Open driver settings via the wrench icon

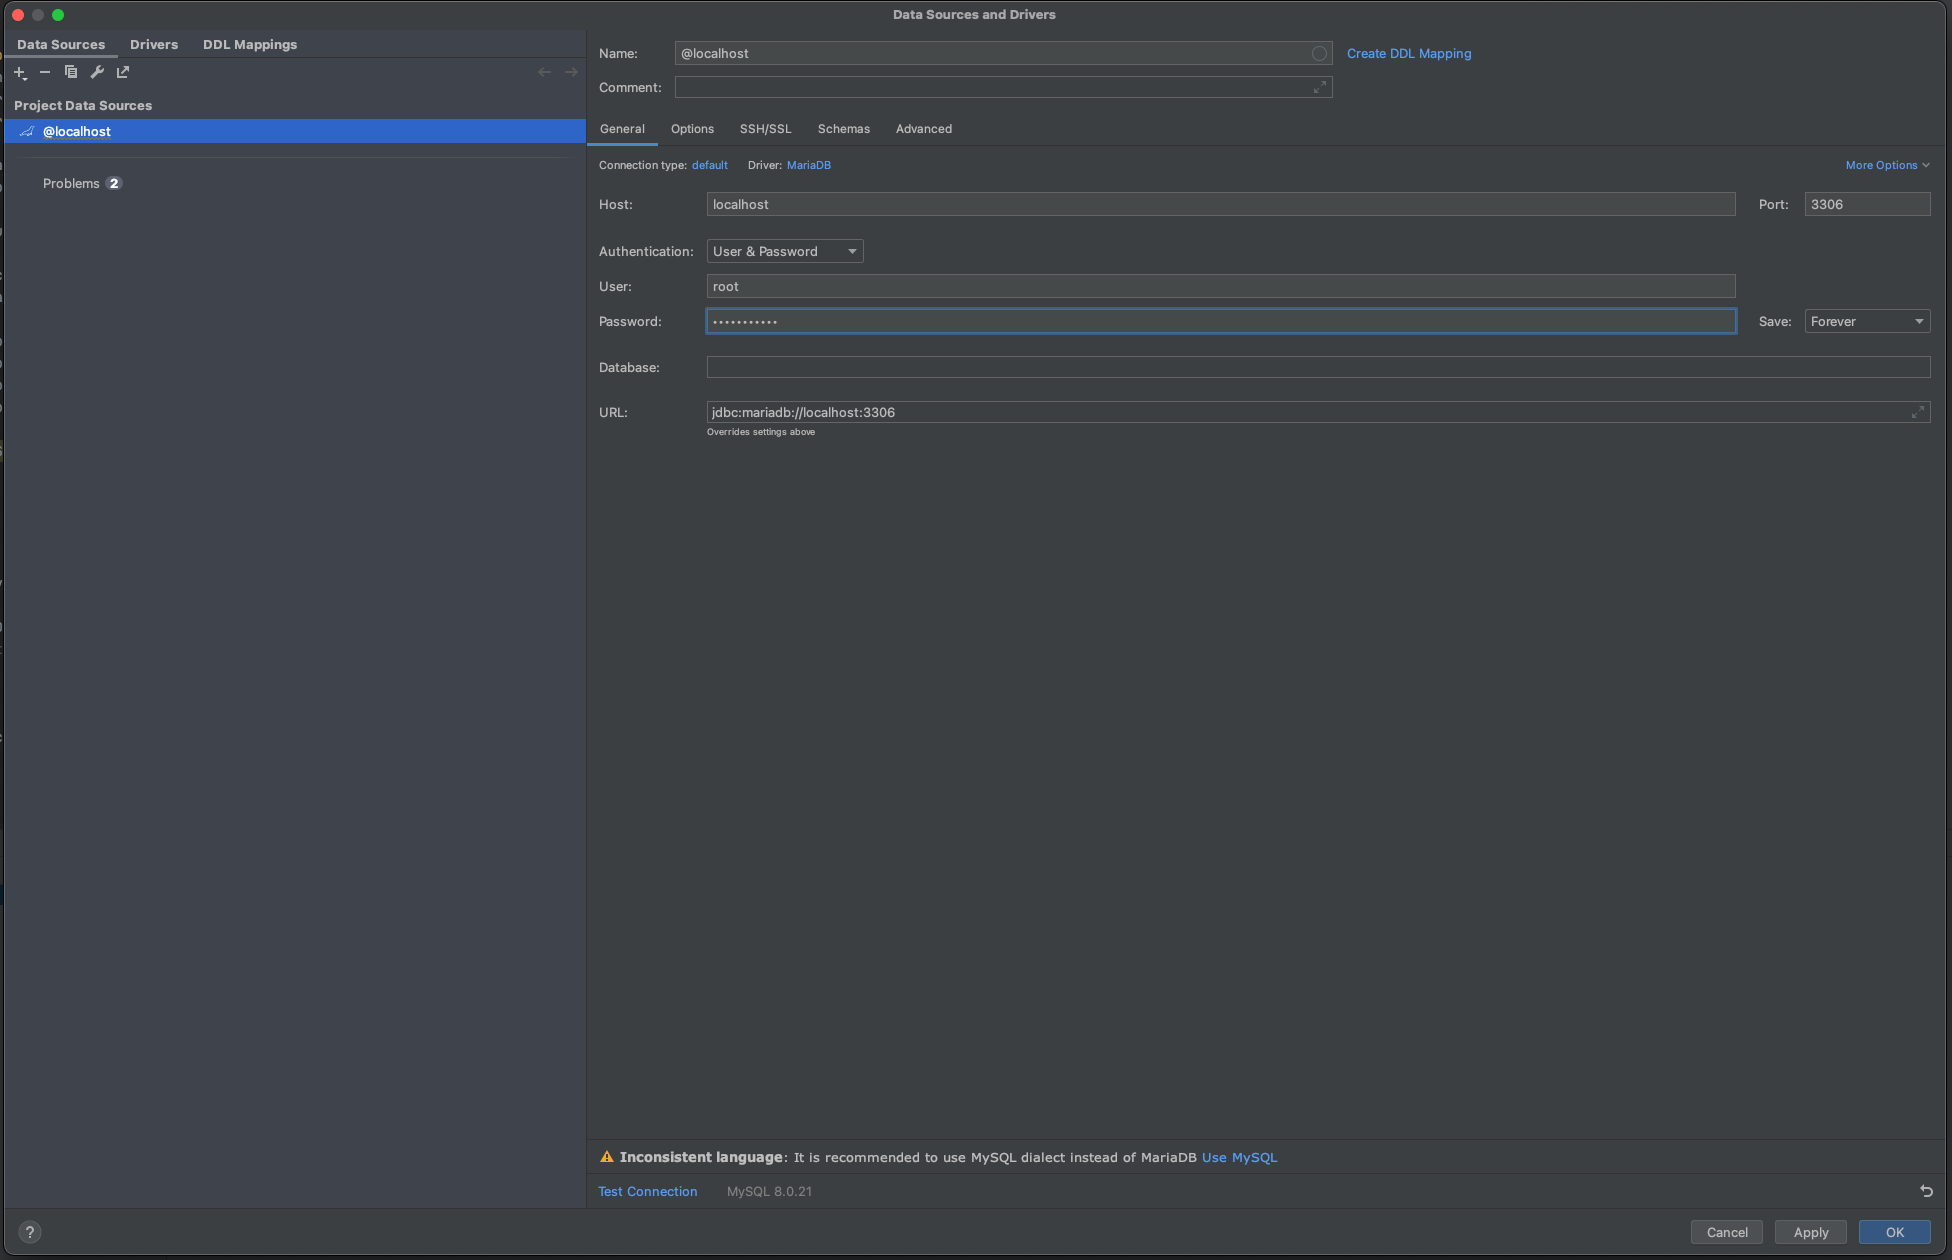(x=97, y=72)
